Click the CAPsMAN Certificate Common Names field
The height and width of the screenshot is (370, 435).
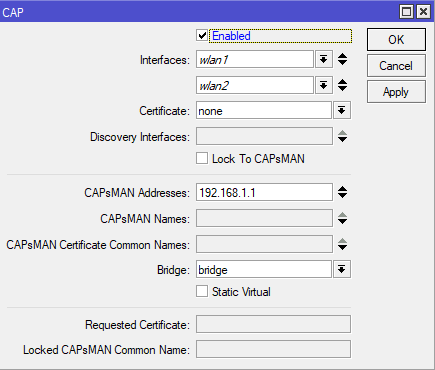pos(264,244)
